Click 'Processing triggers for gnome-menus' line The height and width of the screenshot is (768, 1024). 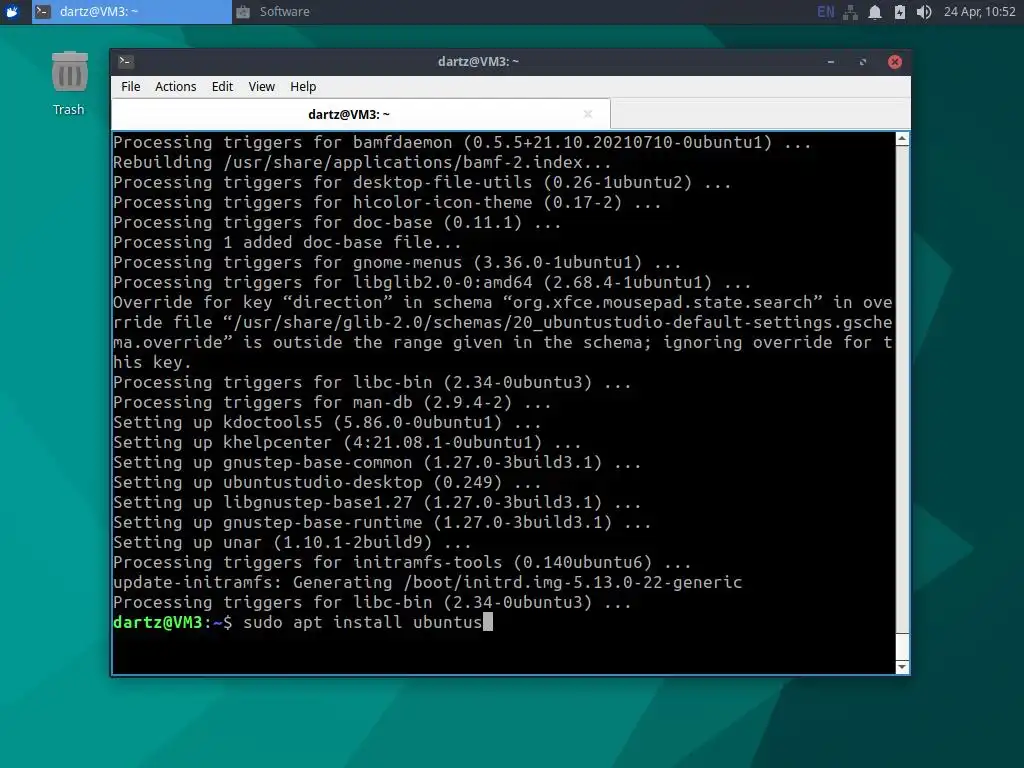pos(397,262)
